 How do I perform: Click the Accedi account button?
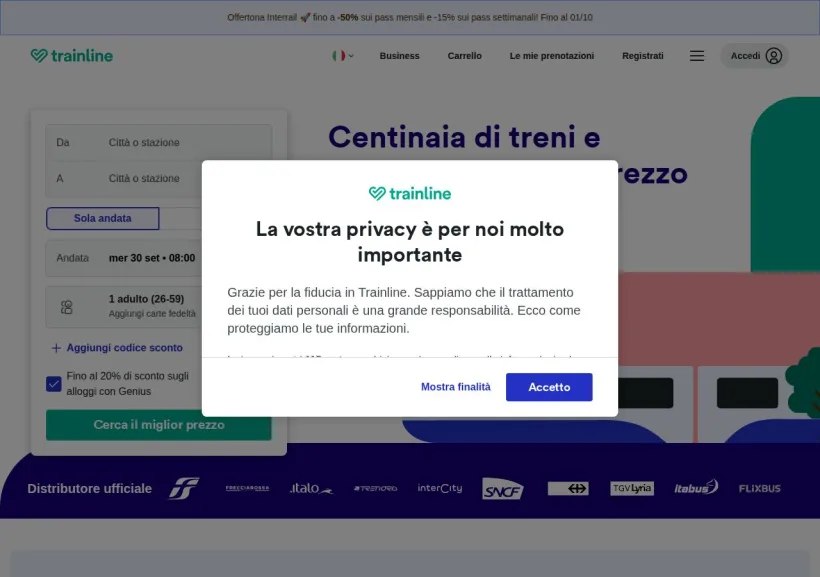(755, 55)
